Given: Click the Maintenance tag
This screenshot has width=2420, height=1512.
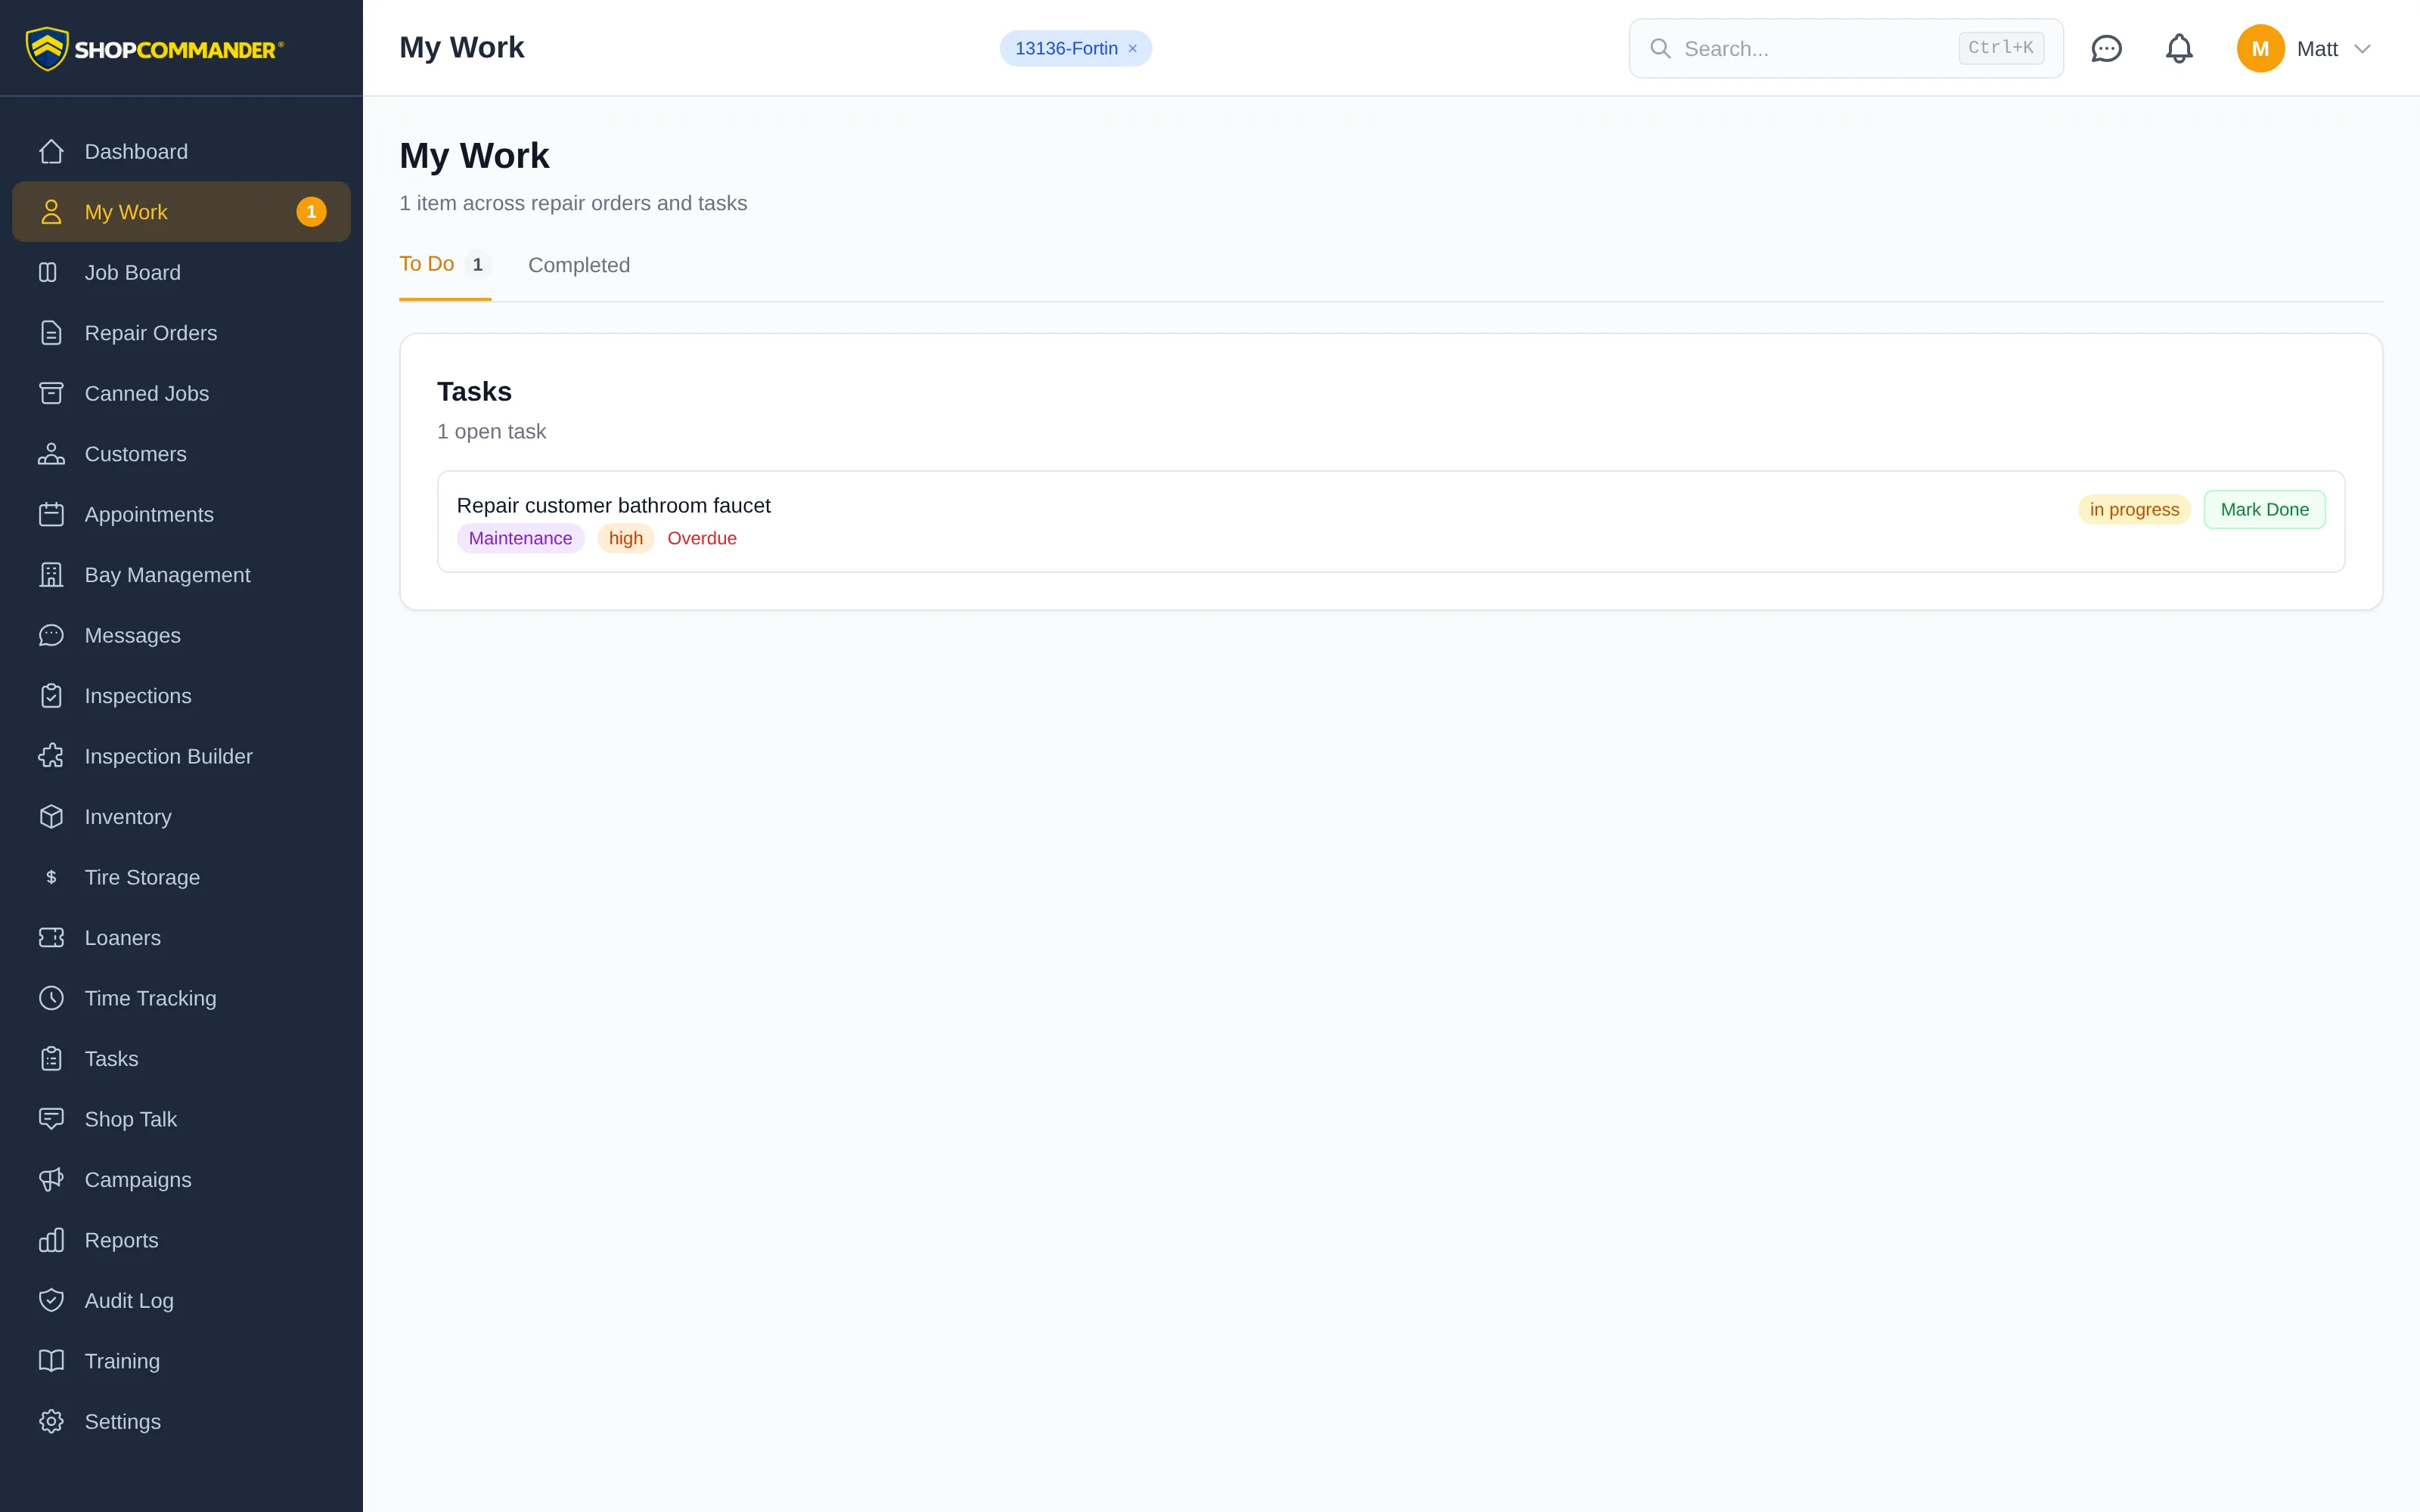Looking at the screenshot, I should (520, 538).
